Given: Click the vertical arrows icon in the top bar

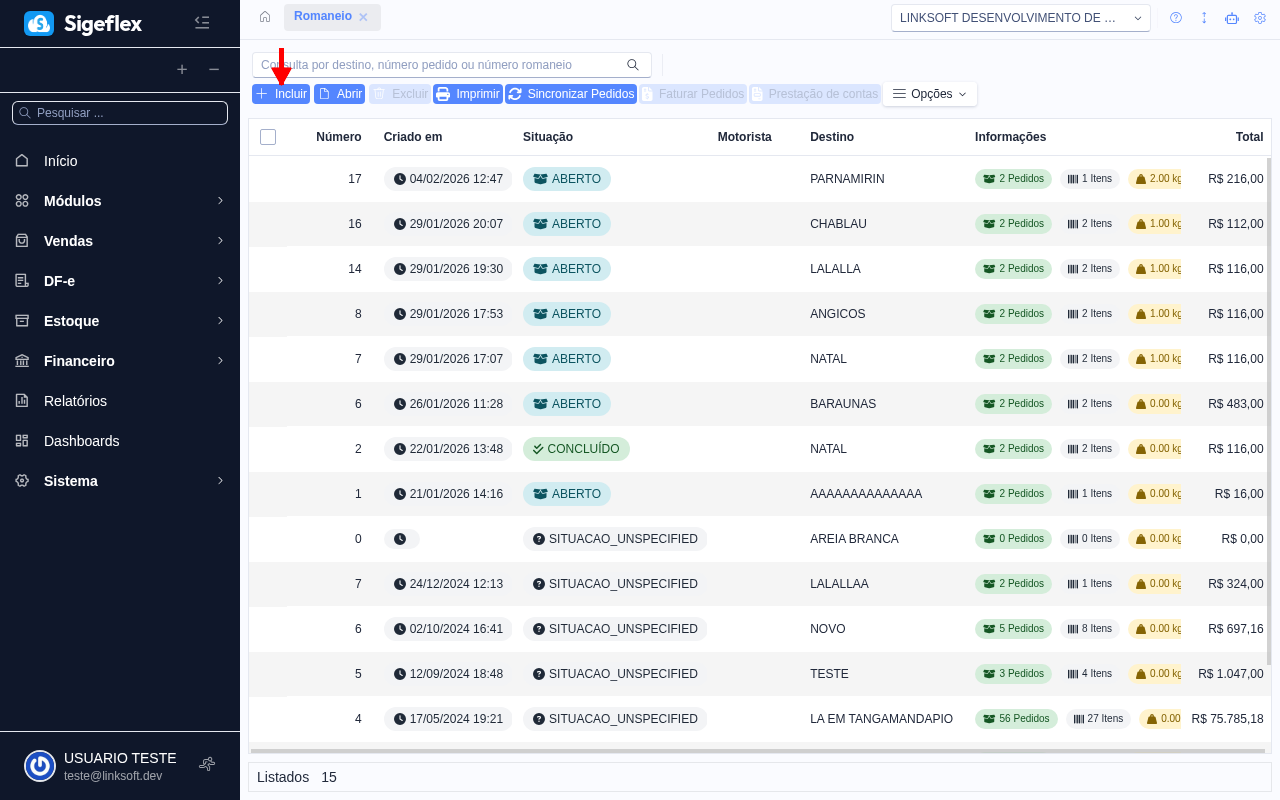Looking at the screenshot, I should (1204, 18).
